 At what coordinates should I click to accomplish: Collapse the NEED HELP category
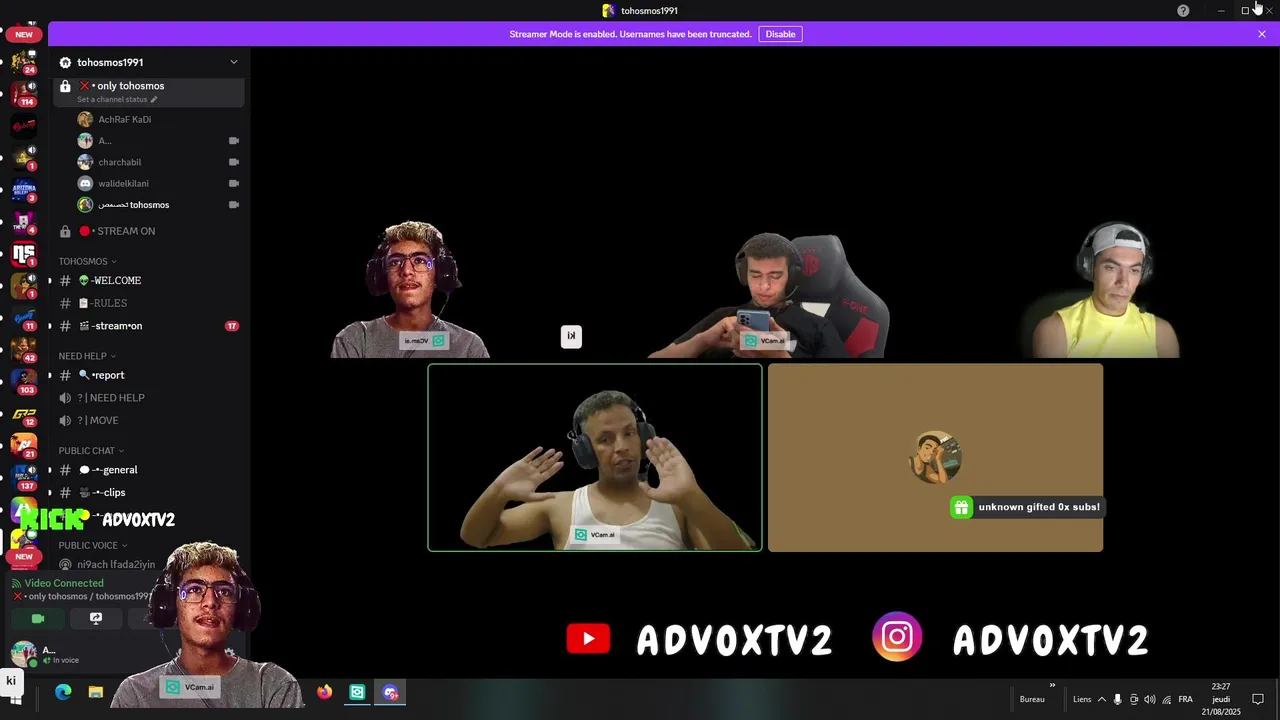click(x=87, y=356)
